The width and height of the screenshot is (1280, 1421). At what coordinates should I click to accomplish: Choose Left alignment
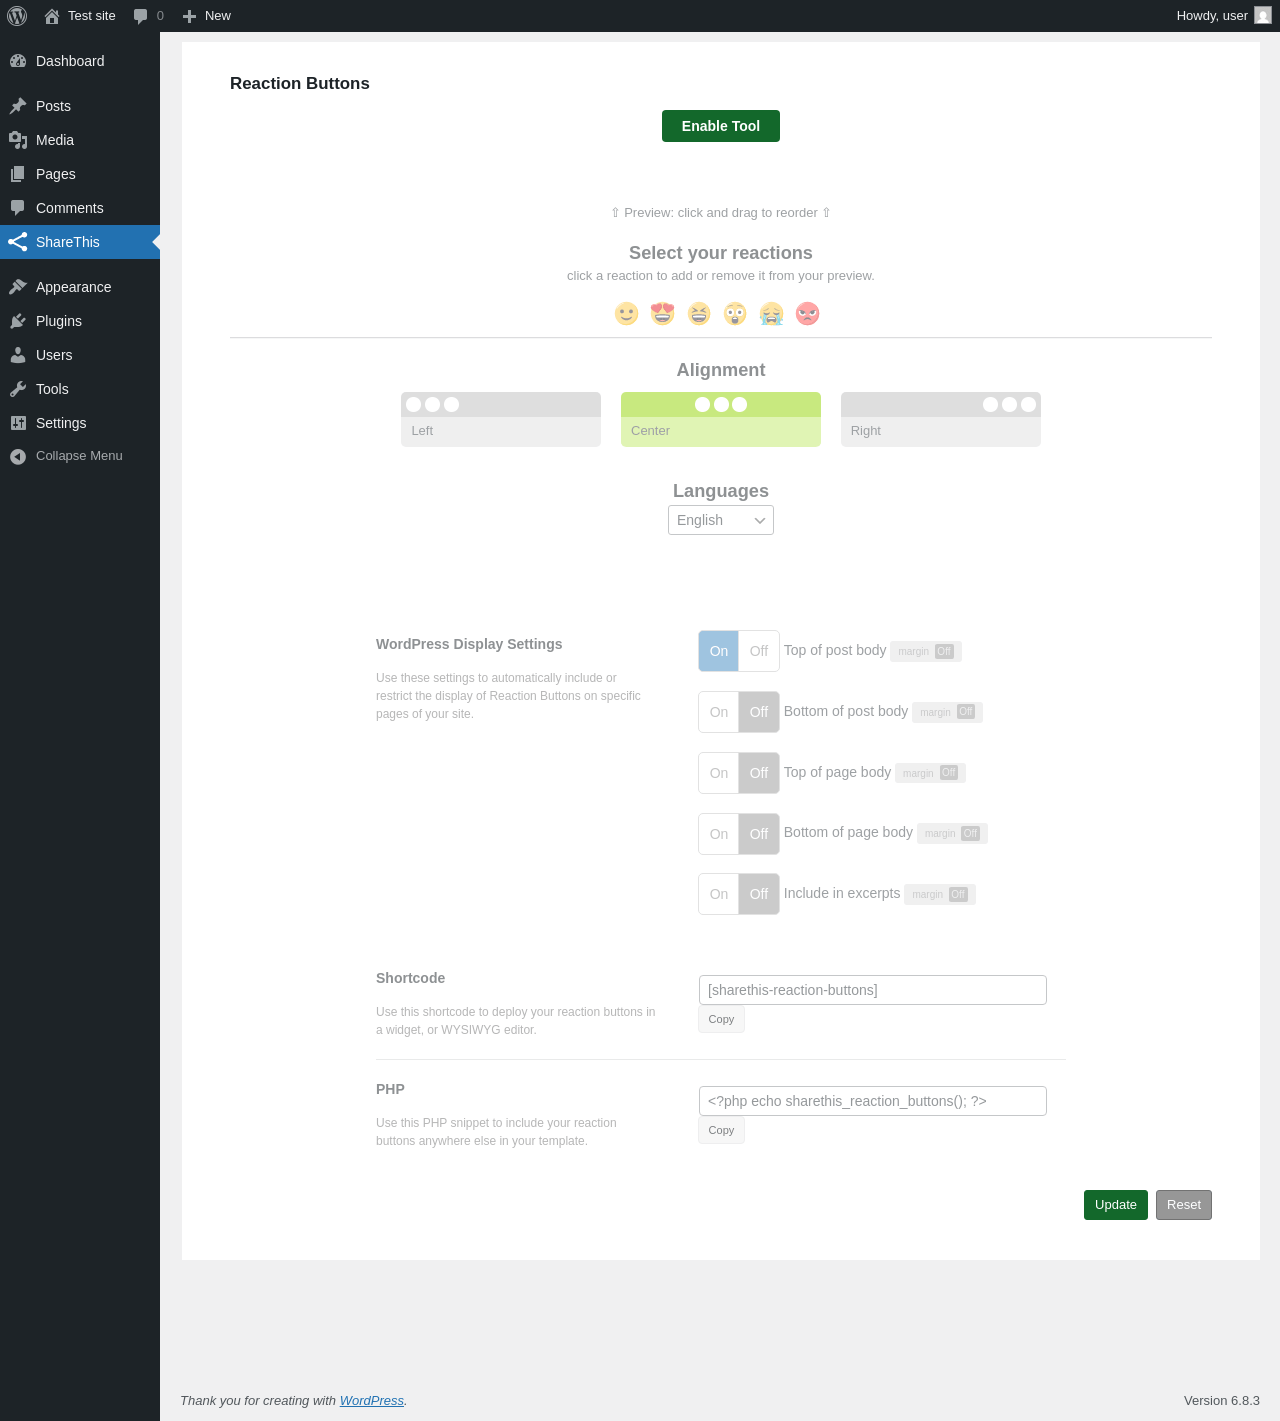click(x=501, y=419)
